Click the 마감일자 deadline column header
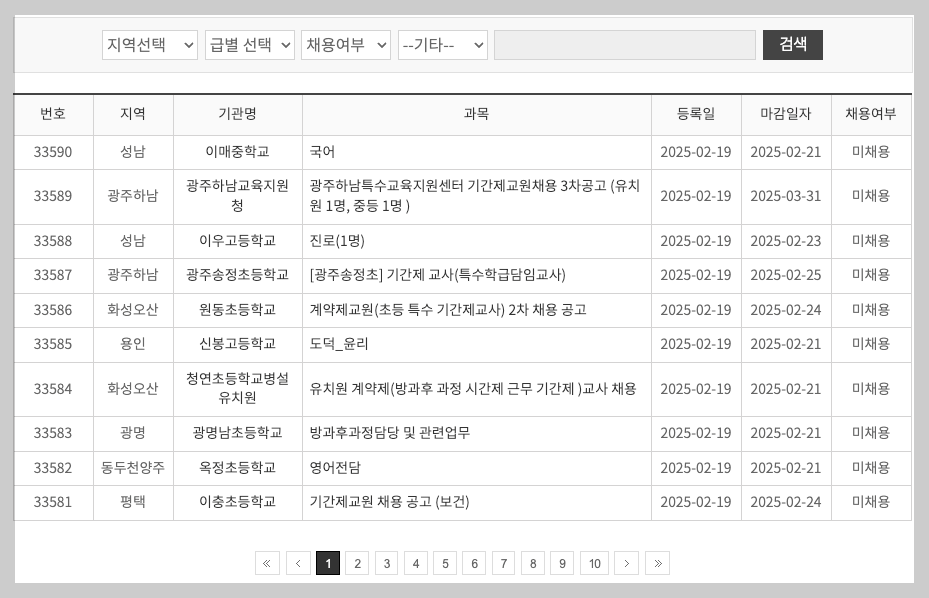Screen dimensions: 929x598 (785, 114)
